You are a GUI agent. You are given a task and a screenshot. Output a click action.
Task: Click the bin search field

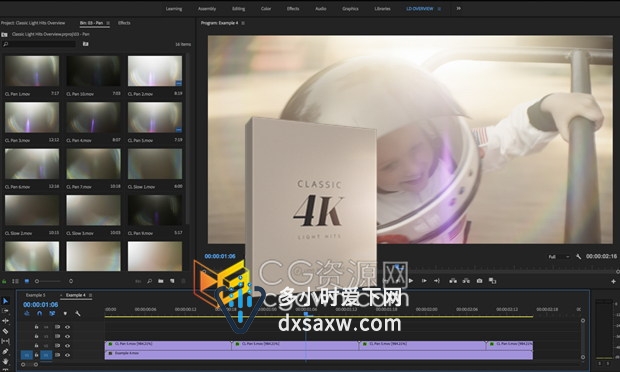point(39,44)
